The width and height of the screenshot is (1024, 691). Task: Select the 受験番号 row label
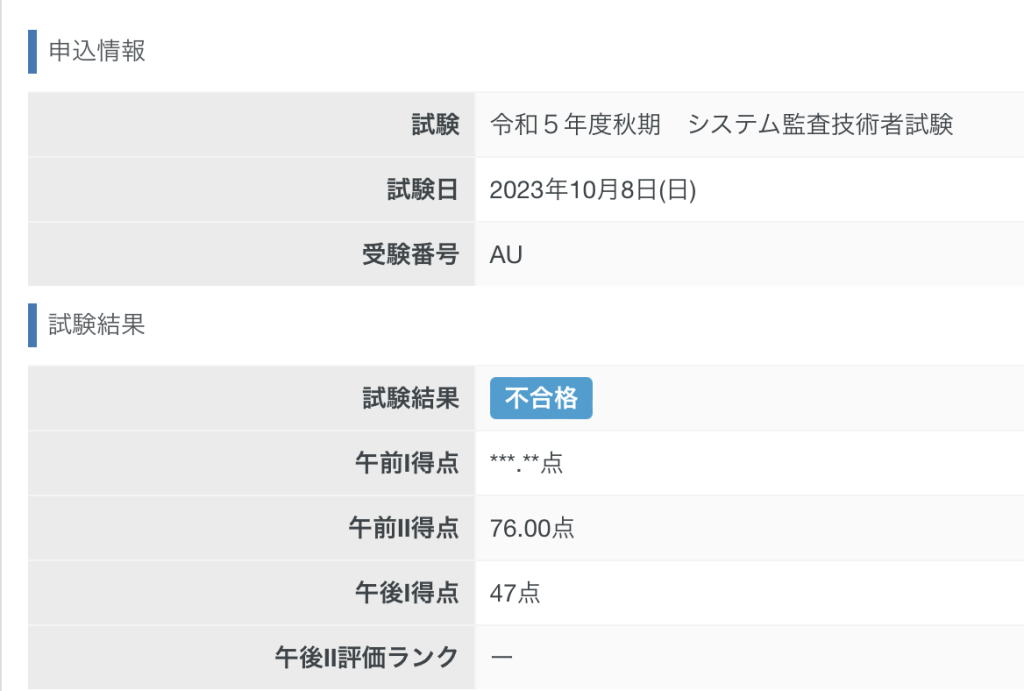pyautogui.click(x=410, y=254)
